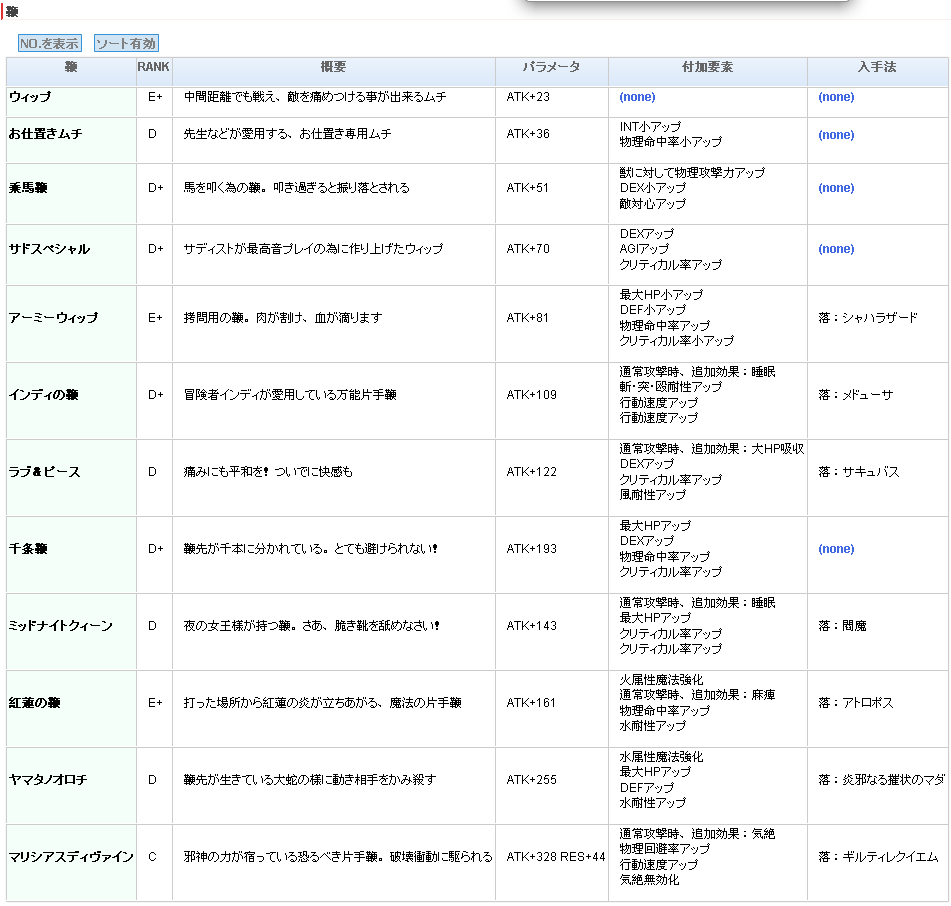Open the 入手法 (none) link in ウィップ row
Viewport: 951px width, 906px height.
[836, 97]
